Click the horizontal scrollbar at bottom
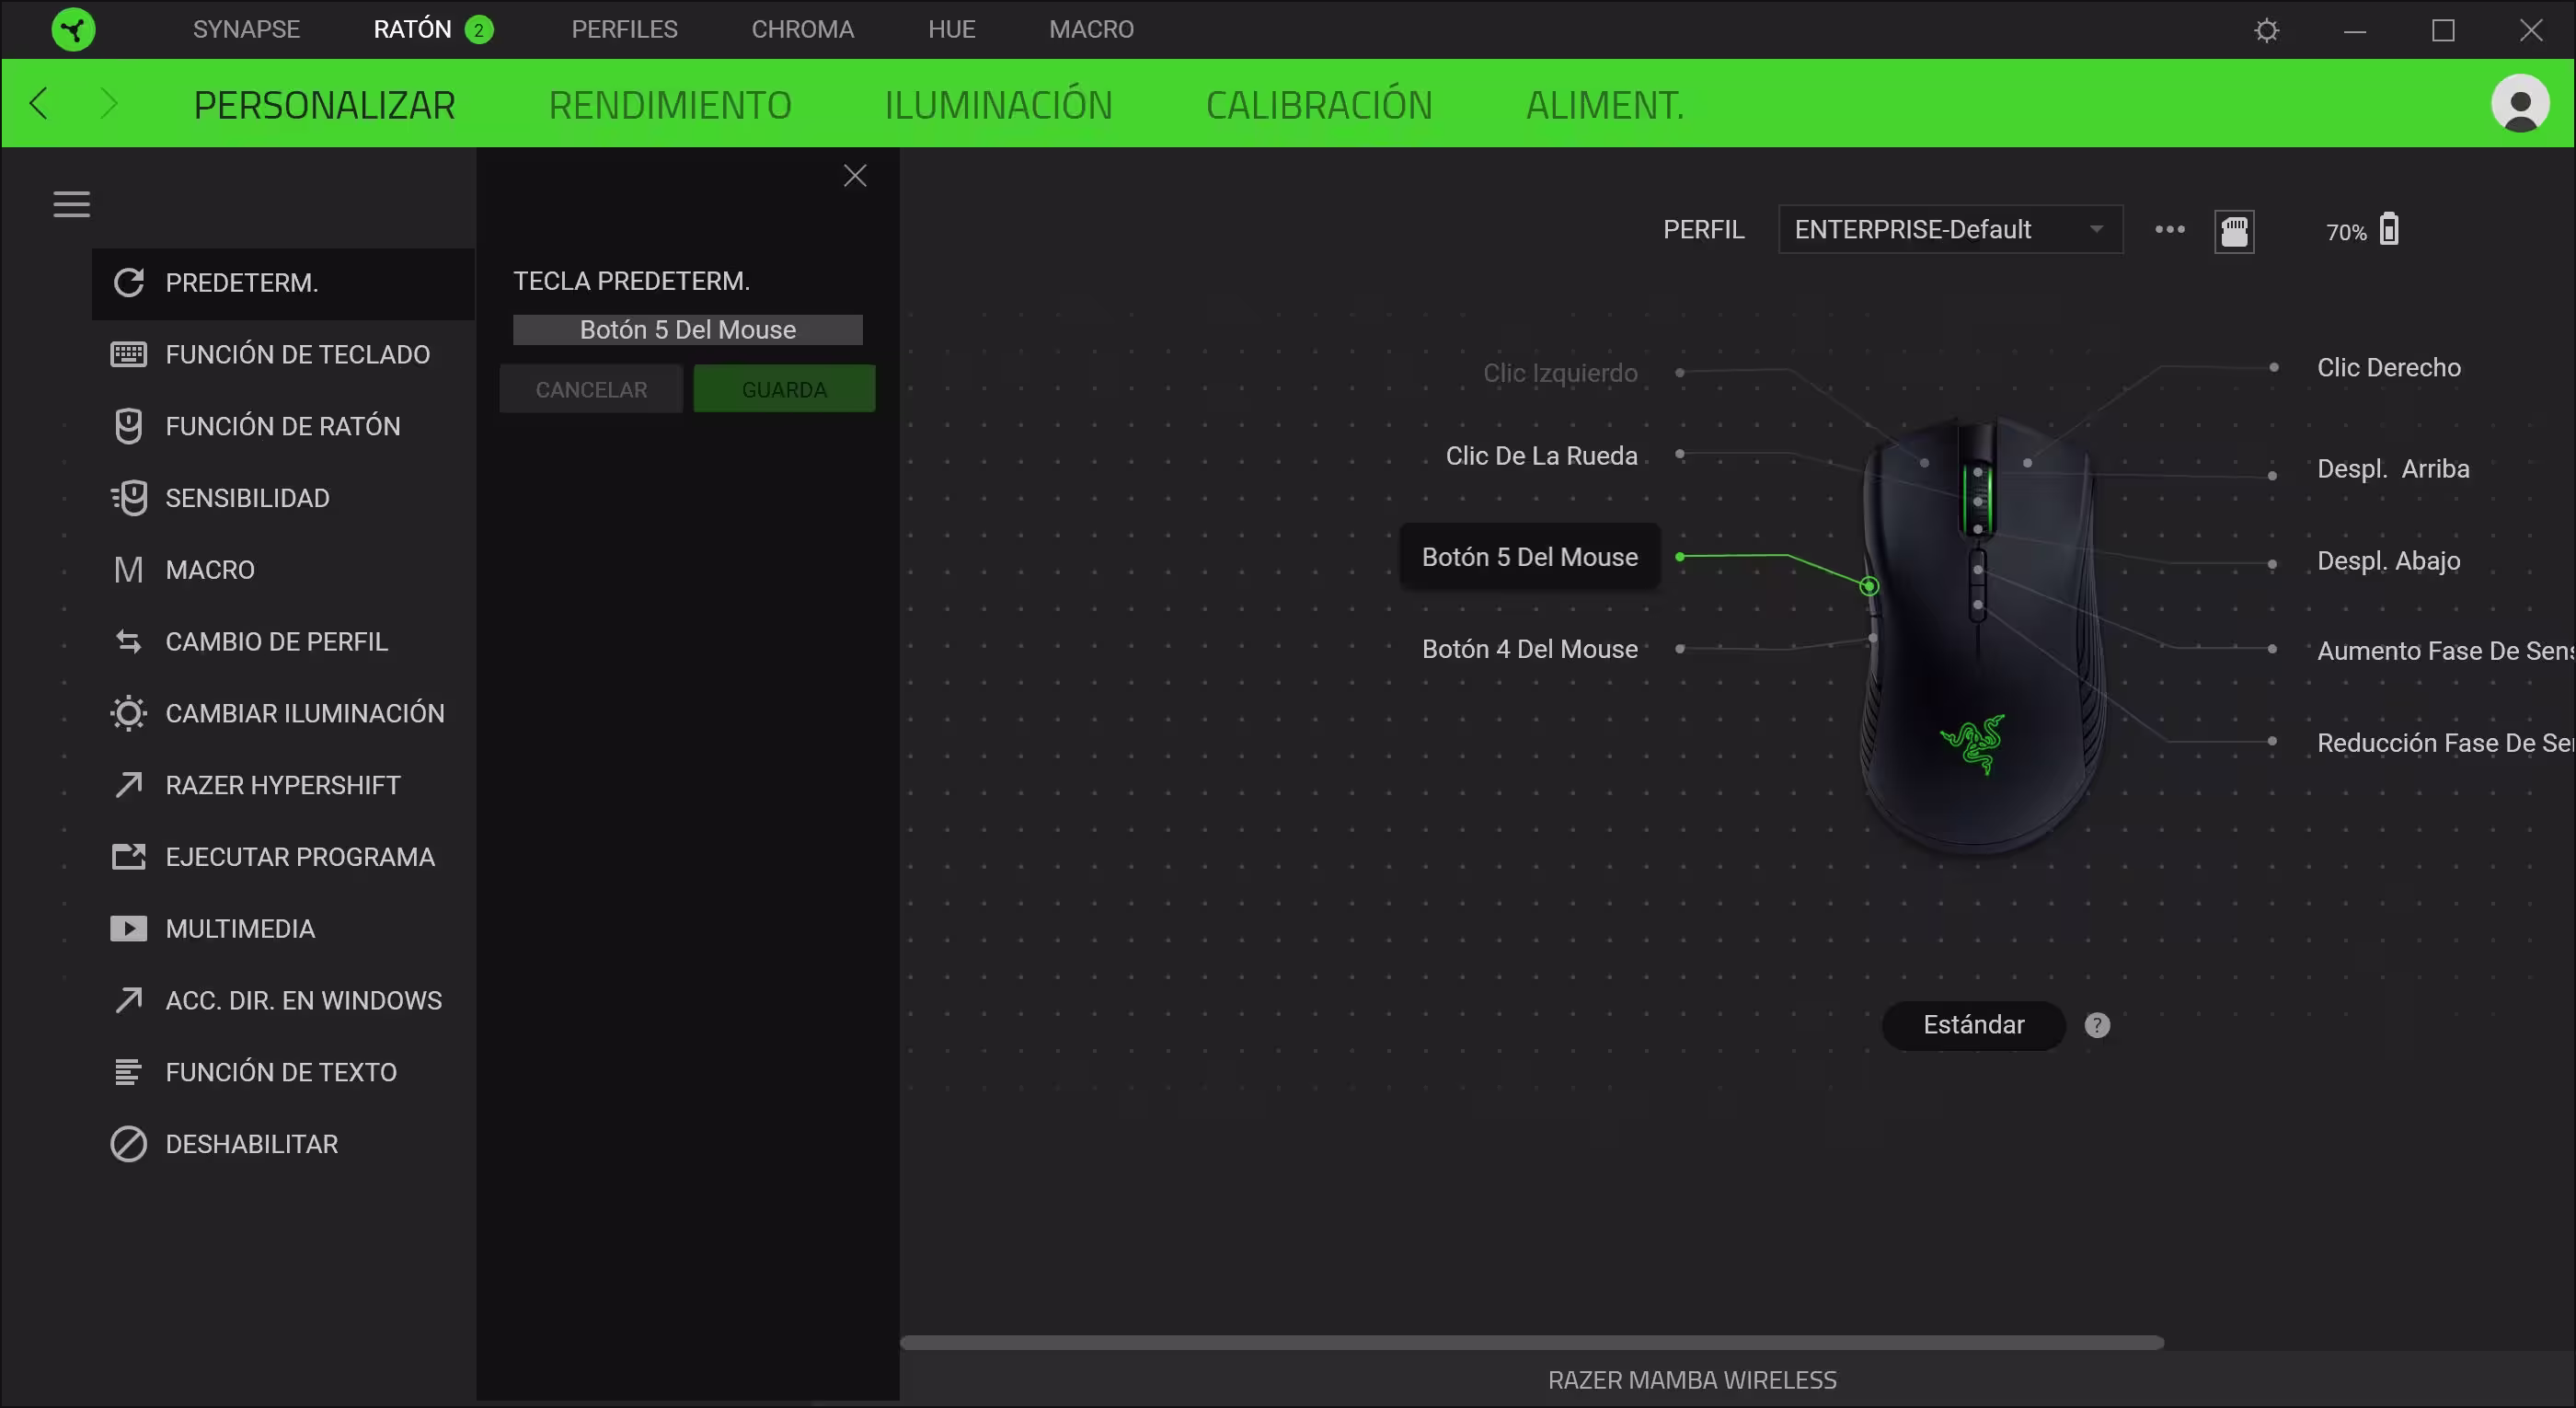 coord(1531,1343)
